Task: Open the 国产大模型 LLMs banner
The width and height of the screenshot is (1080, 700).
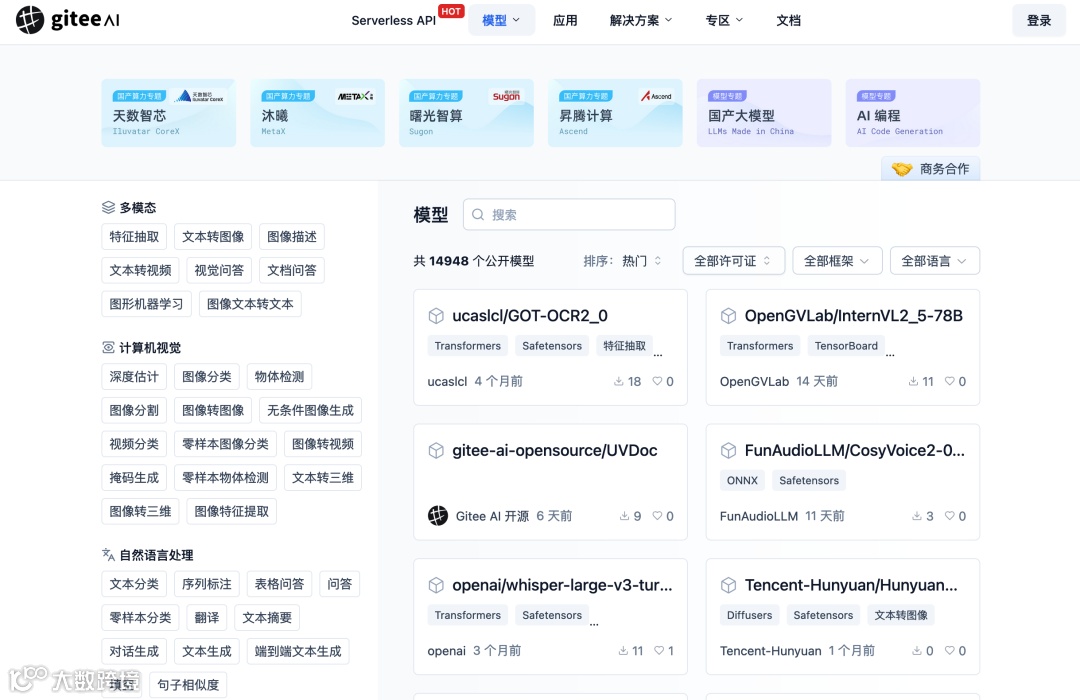Action: (764, 112)
